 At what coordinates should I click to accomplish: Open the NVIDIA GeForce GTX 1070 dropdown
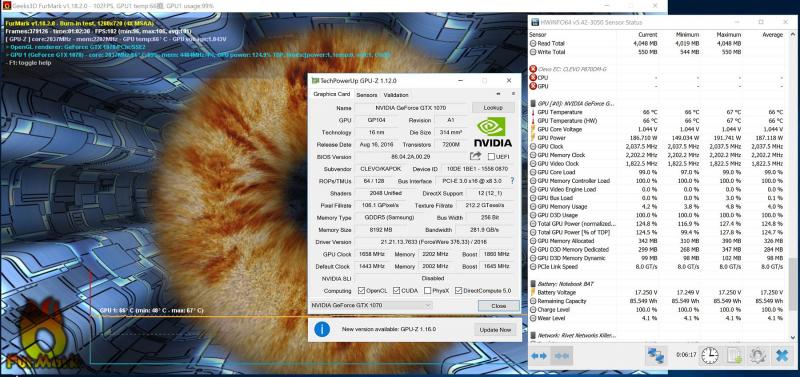[371, 305]
